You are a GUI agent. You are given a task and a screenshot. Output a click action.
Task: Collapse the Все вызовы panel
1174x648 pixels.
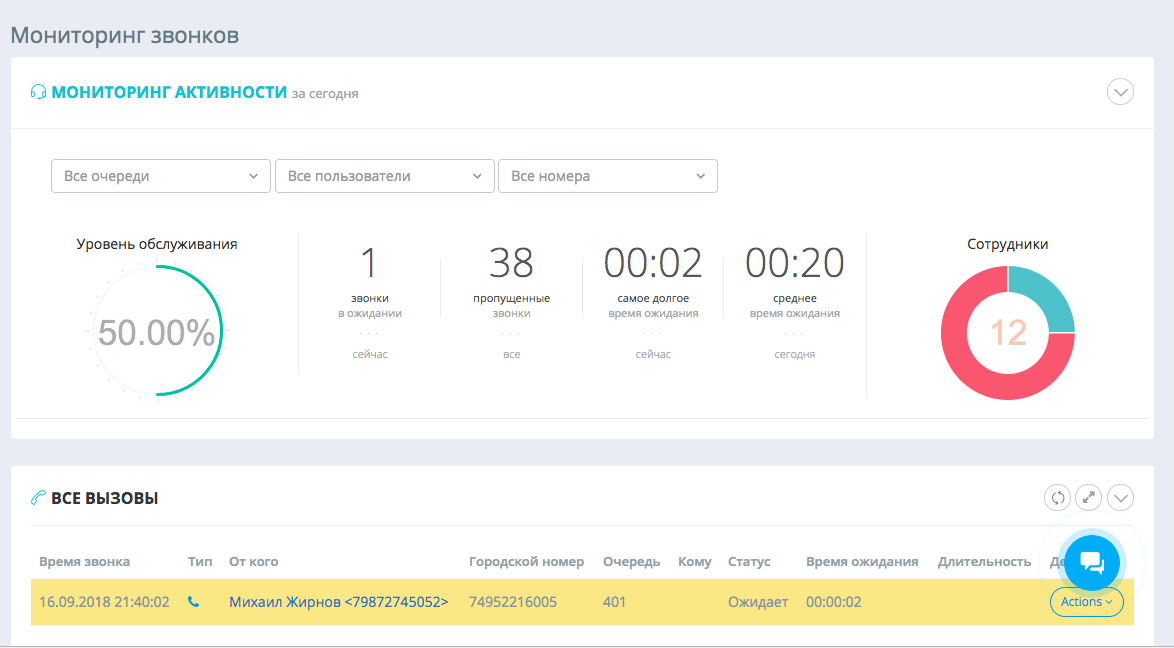pos(1120,497)
